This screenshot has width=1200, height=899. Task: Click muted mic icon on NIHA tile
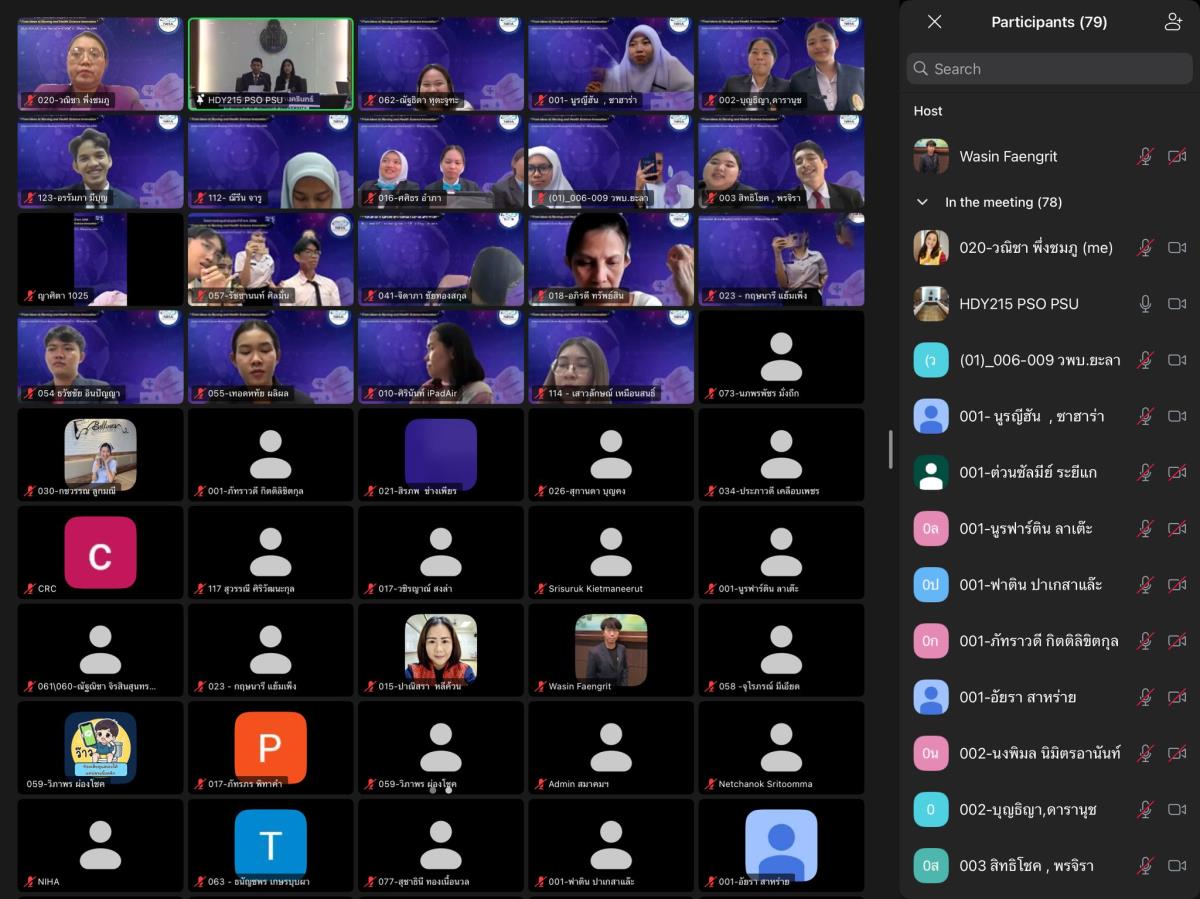(x=29, y=882)
